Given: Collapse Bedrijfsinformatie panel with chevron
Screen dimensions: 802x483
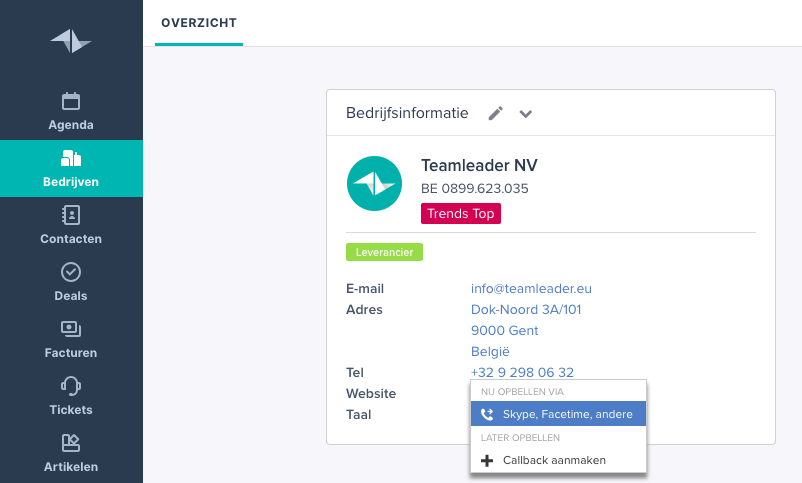Looking at the screenshot, I should coord(526,114).
